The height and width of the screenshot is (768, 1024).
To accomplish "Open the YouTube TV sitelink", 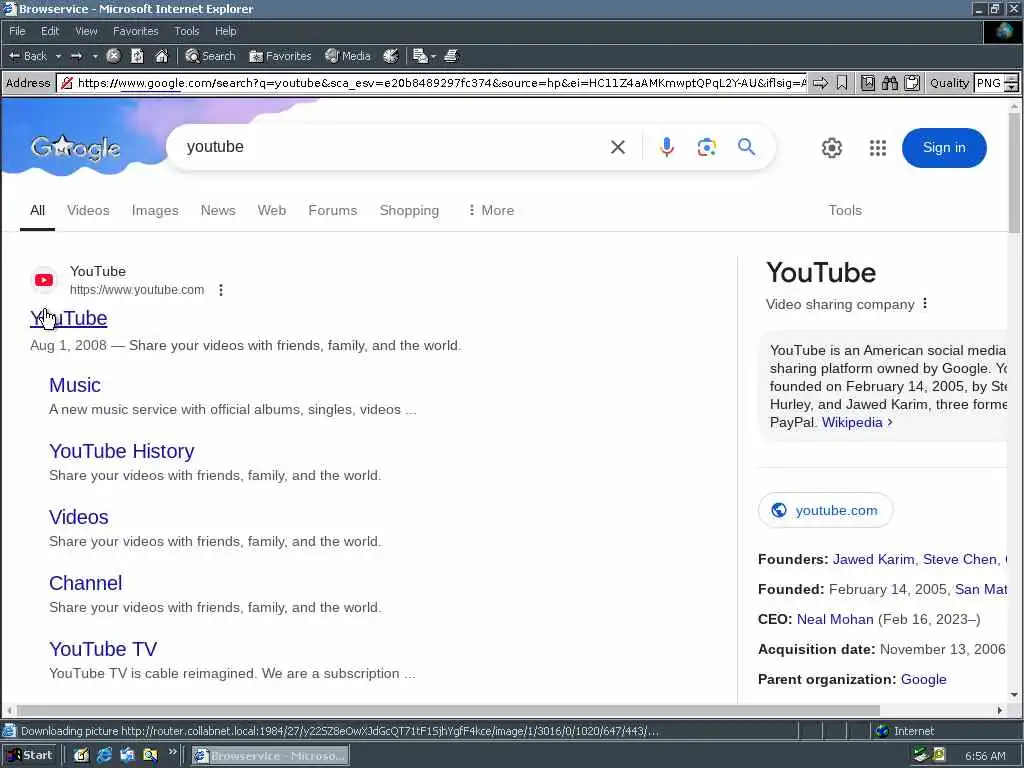I will point(103,649).
